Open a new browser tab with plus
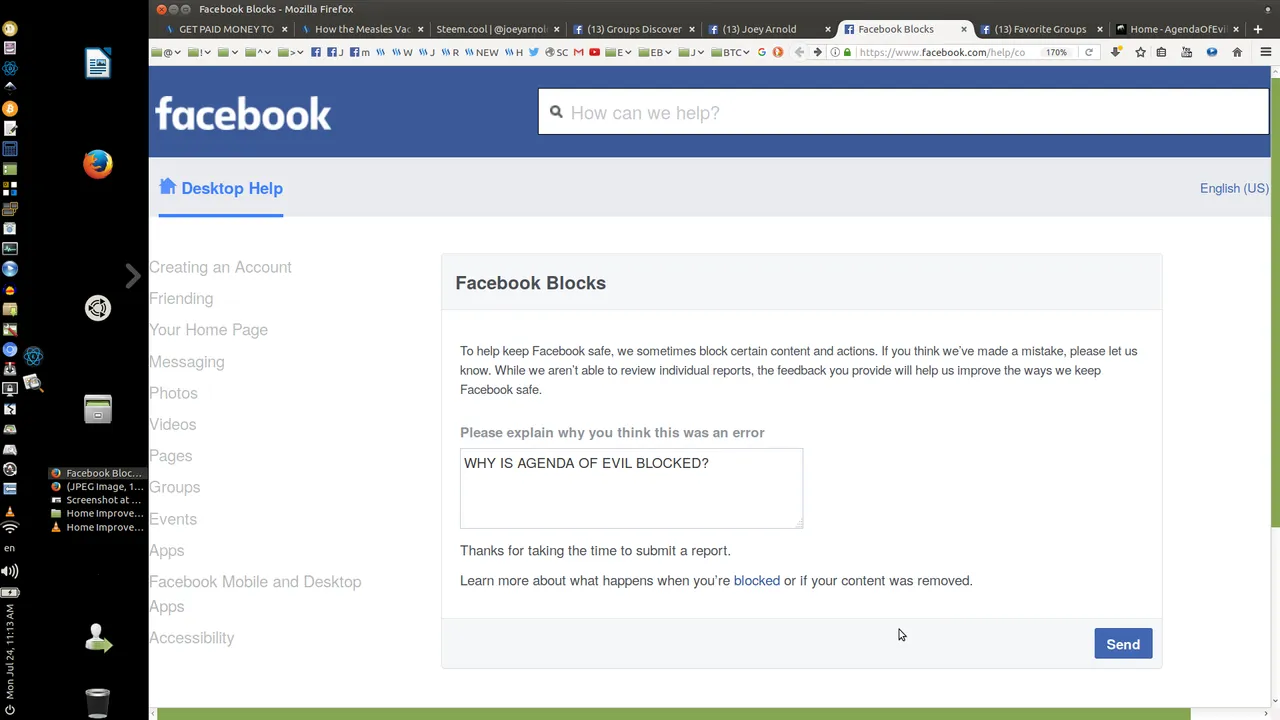The height and width of the screenshot is (720, 1280). pyautogui.click(x=1258, y=29)
